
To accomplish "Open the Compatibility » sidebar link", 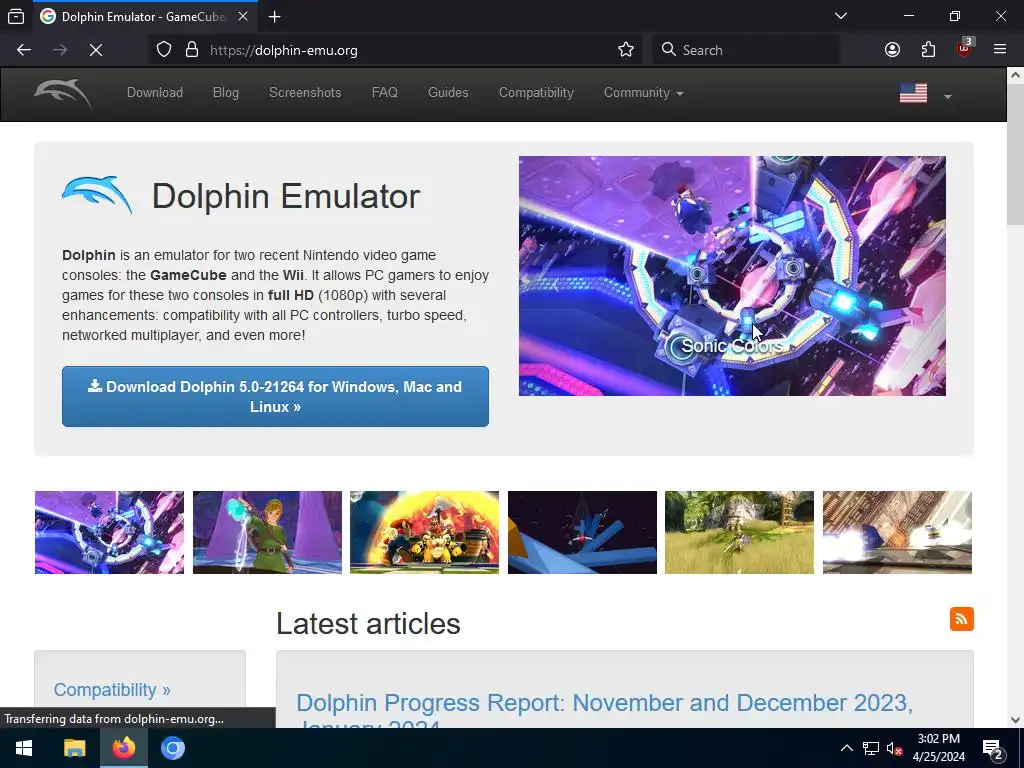I will 112,690.
